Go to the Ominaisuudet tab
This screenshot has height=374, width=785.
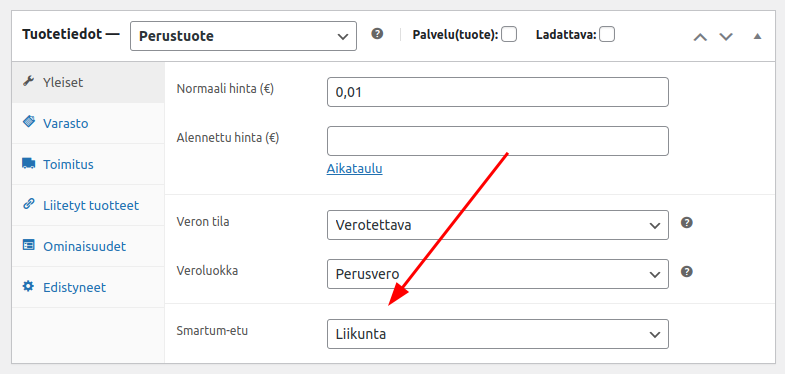(x=88, y=246)
